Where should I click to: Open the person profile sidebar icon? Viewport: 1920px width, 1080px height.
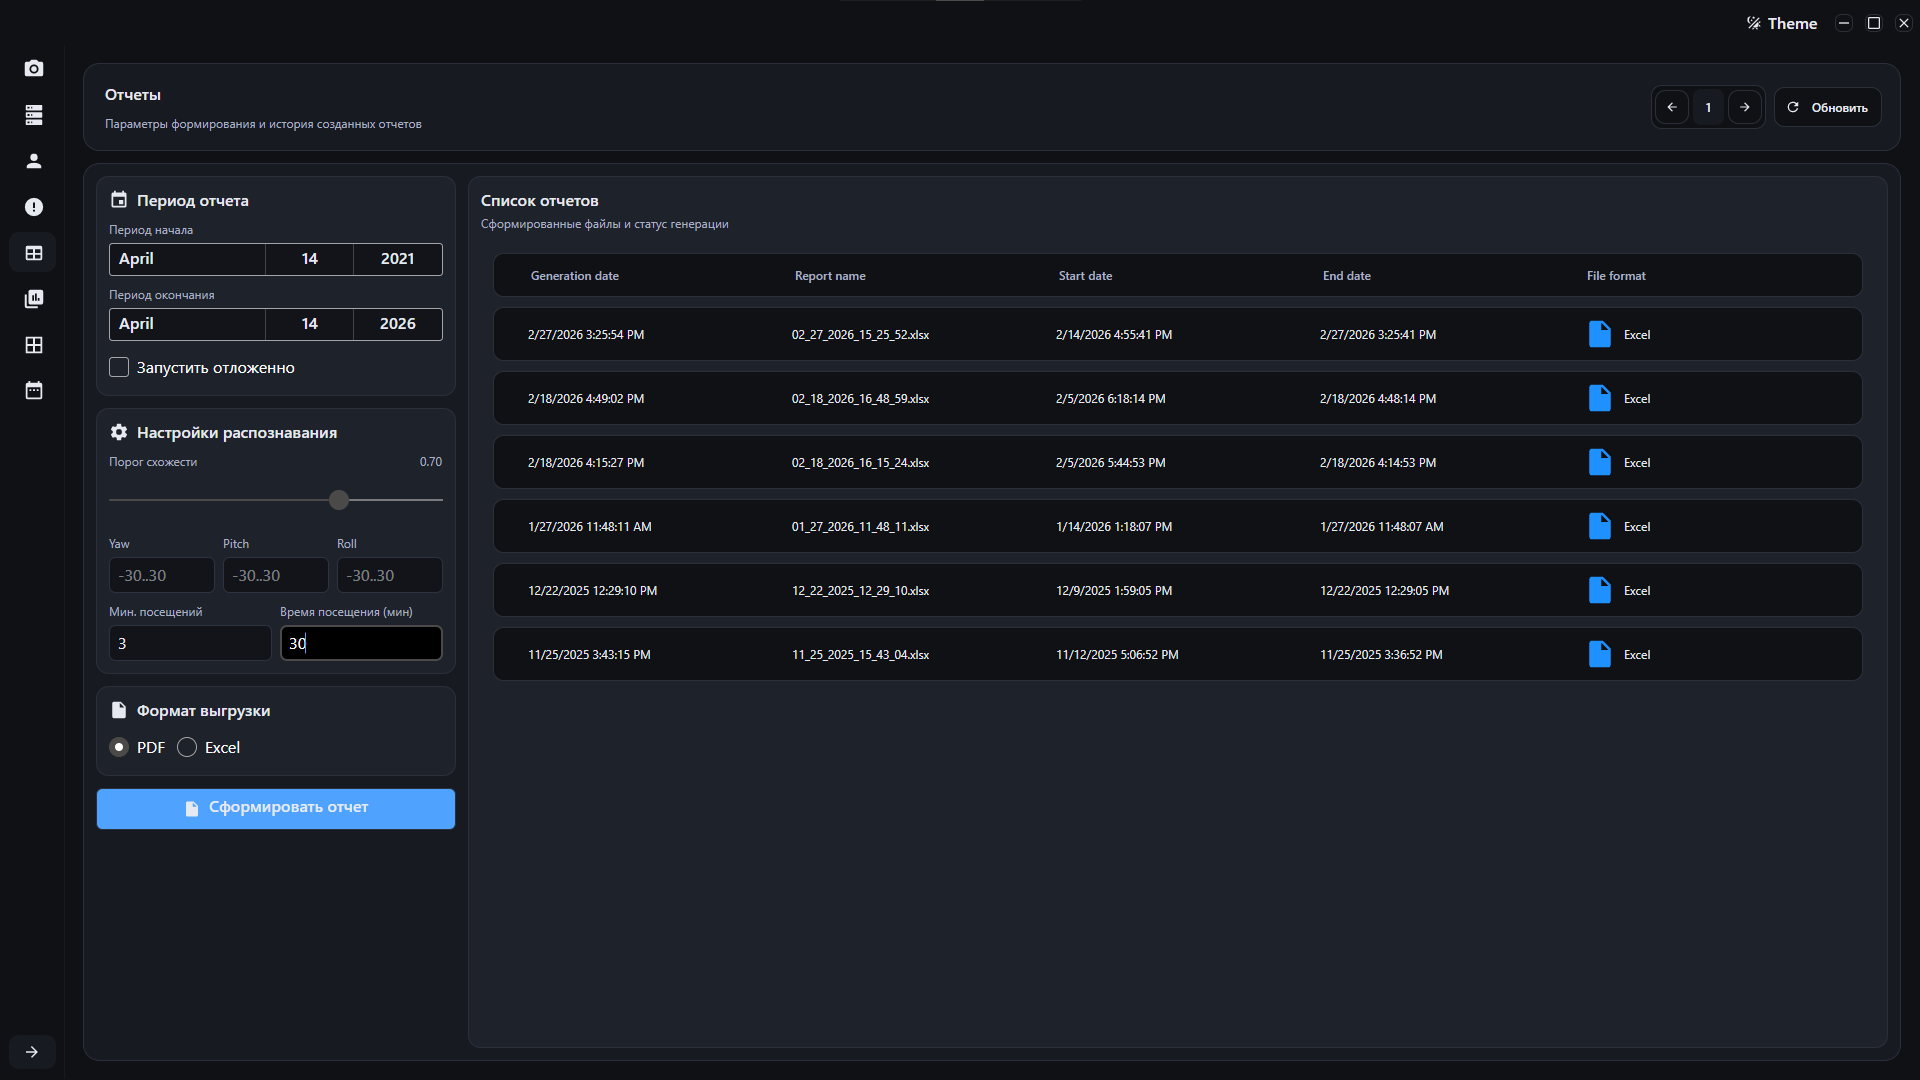click(34, 161)
